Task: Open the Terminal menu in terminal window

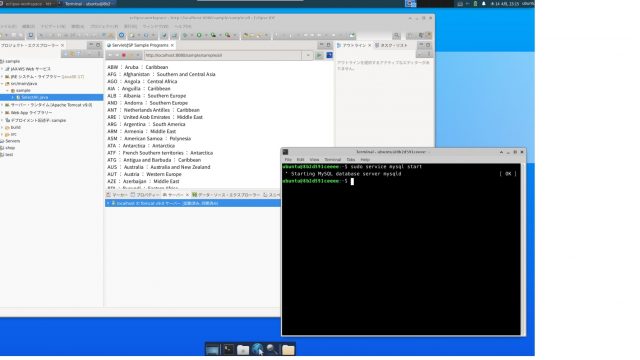Action: click(333, 160)
